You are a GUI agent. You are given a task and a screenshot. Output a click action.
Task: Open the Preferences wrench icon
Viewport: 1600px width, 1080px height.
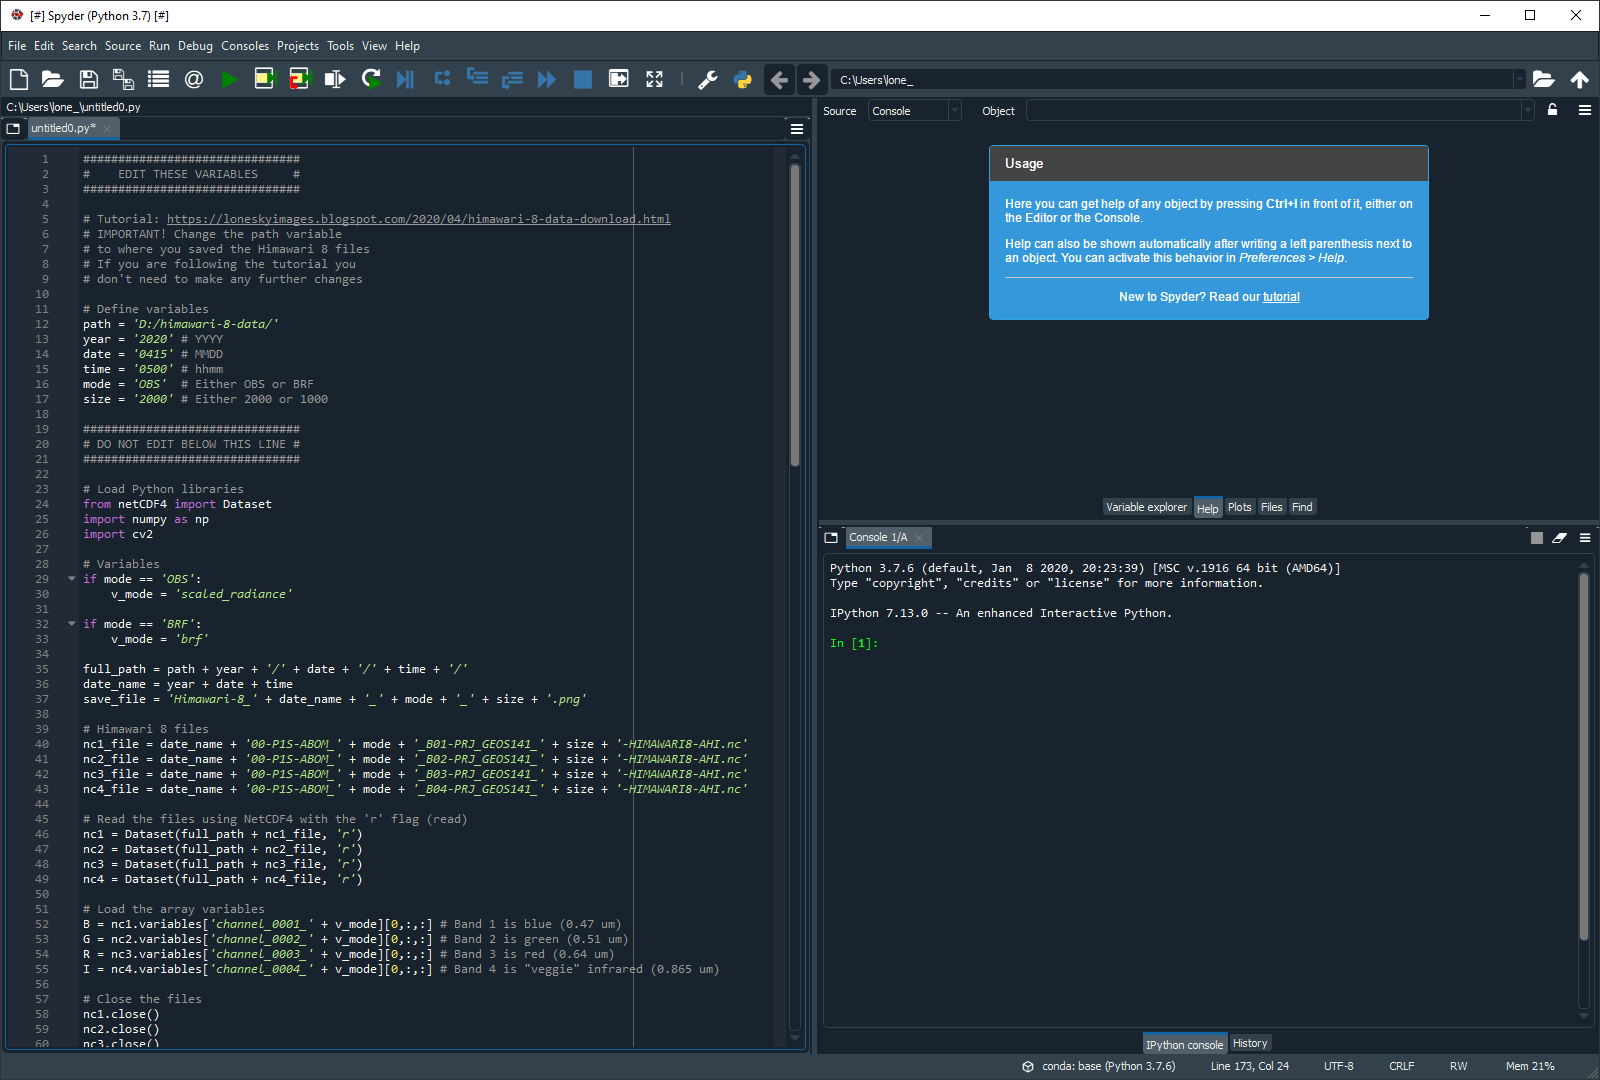coord(709,79)
